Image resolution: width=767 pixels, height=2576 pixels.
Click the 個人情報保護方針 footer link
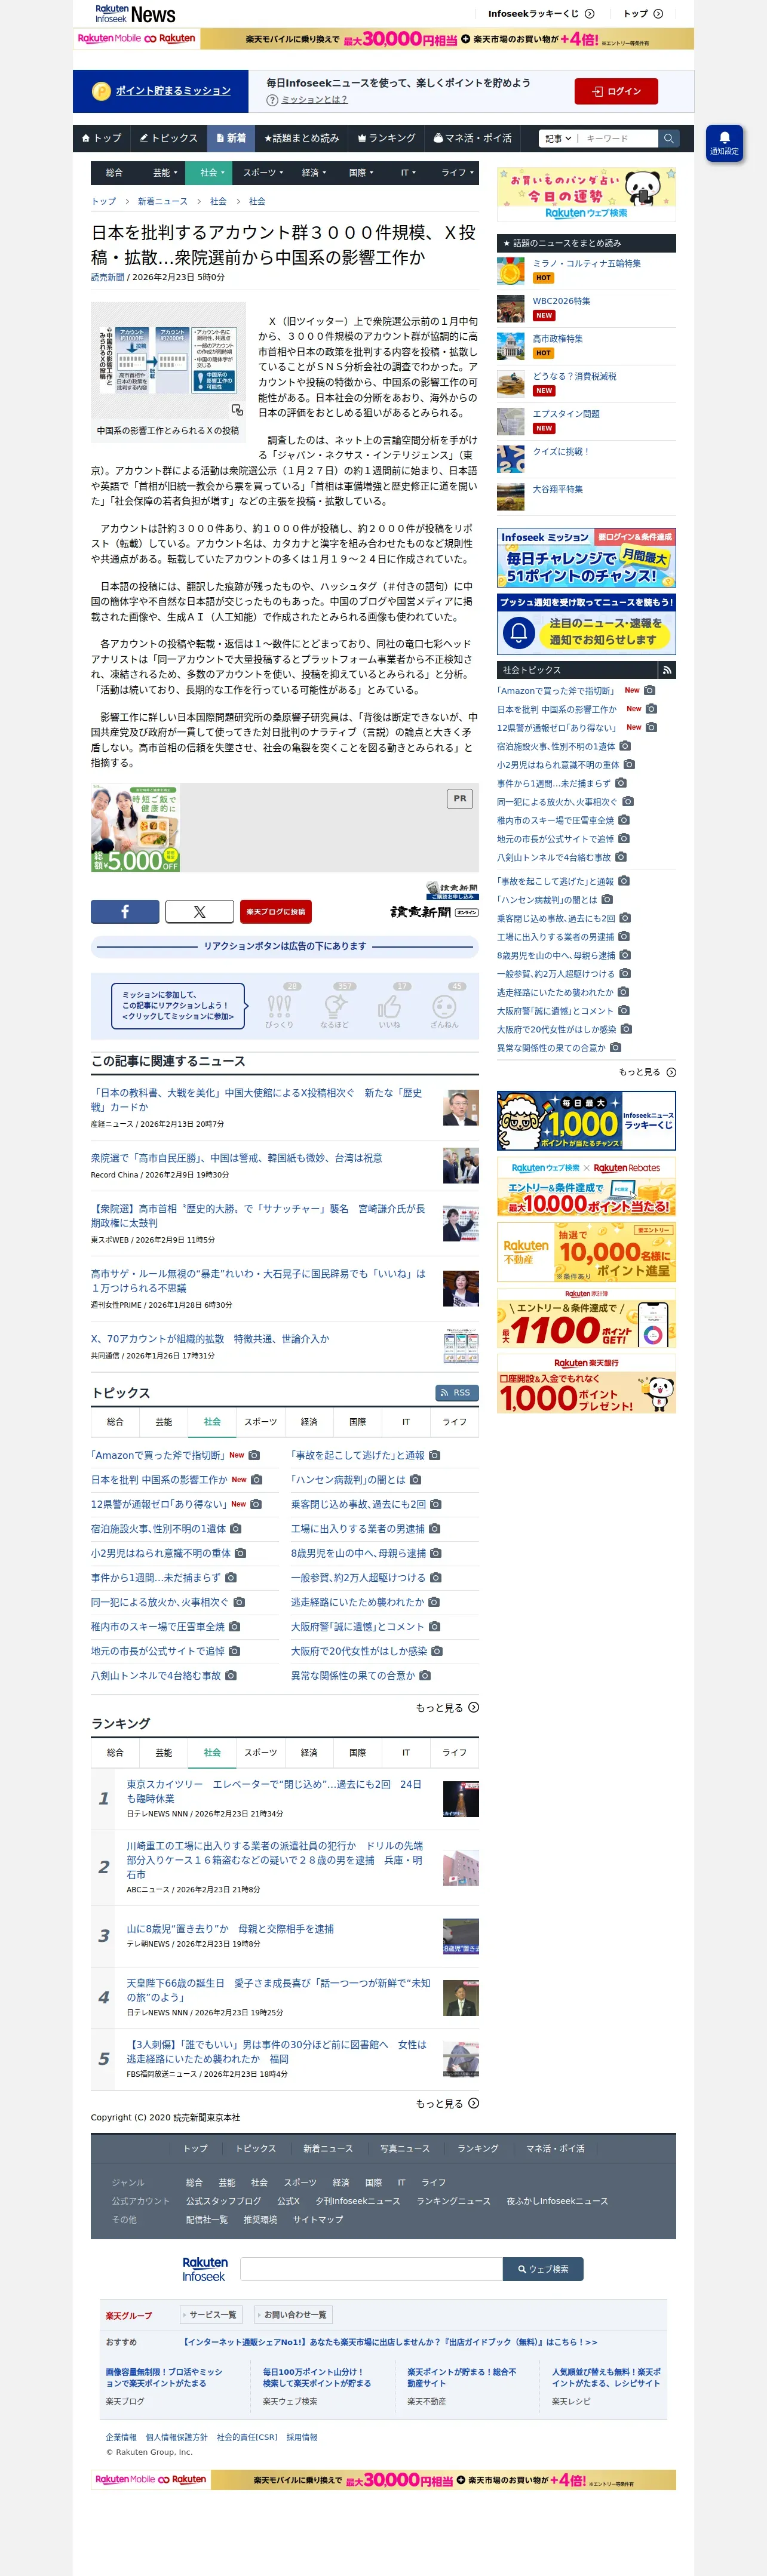pos(177,2436)
